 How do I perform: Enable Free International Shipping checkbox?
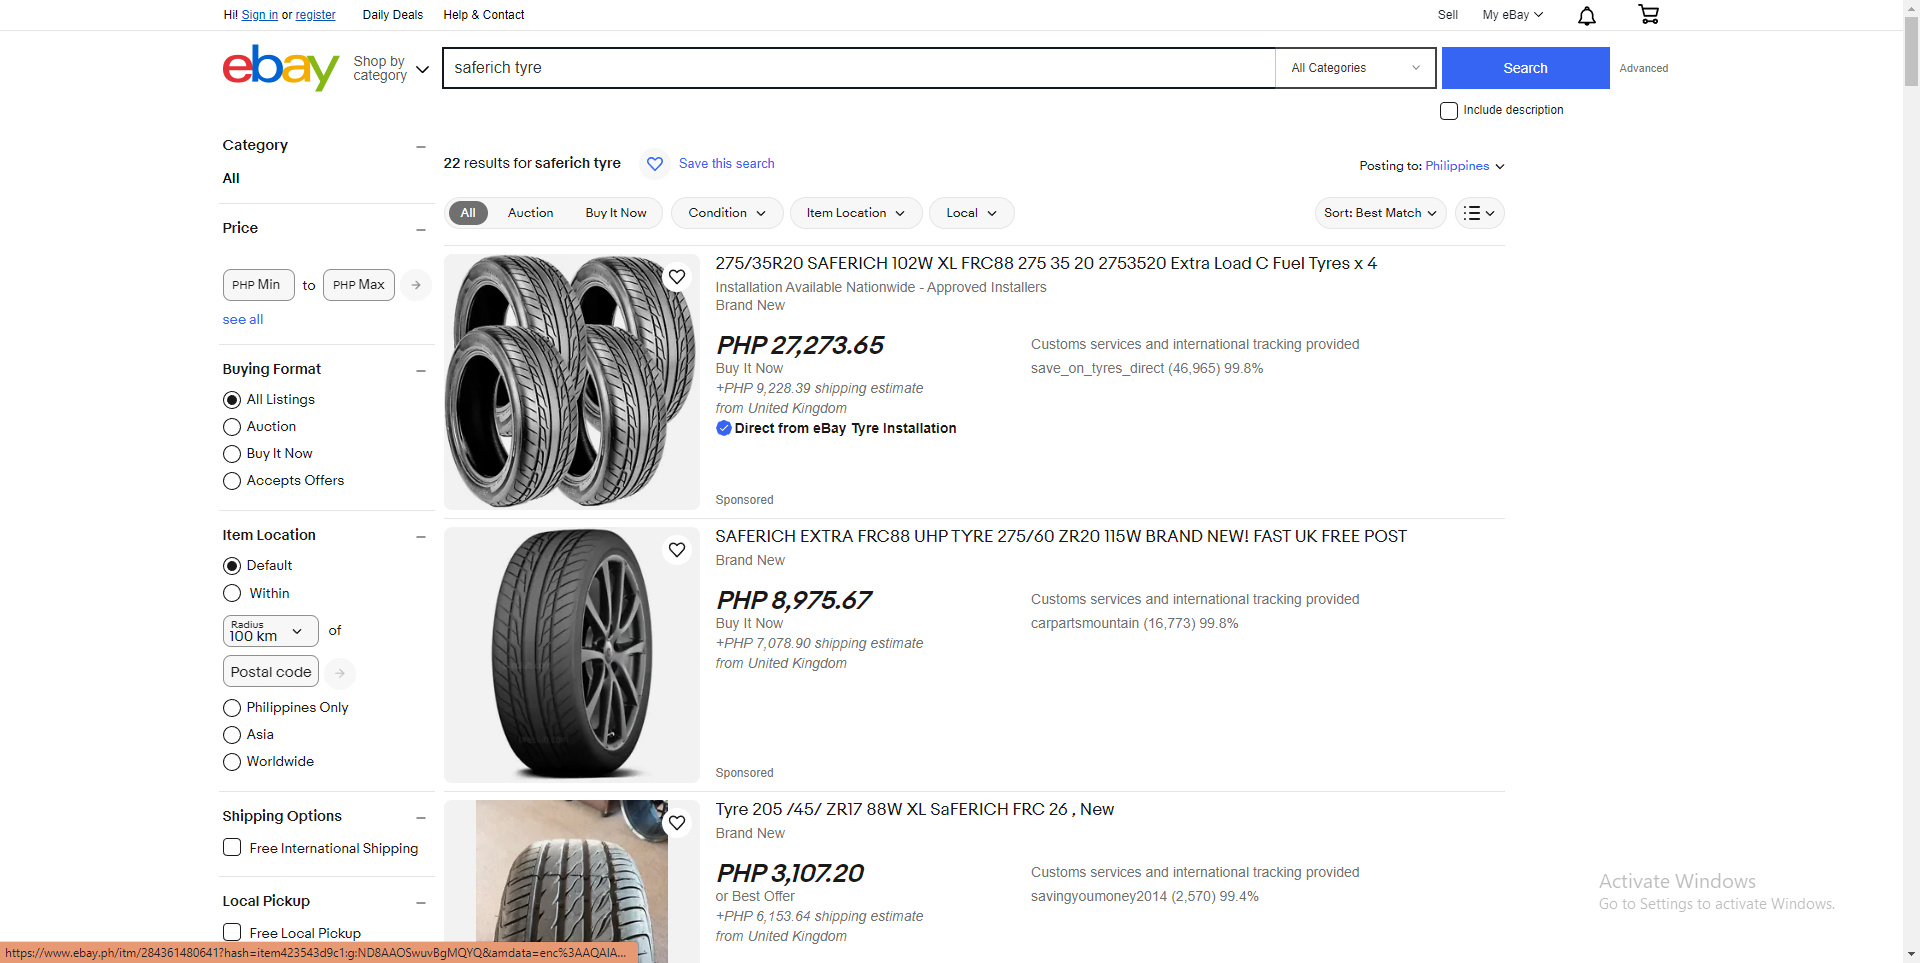tap(232, 847)
